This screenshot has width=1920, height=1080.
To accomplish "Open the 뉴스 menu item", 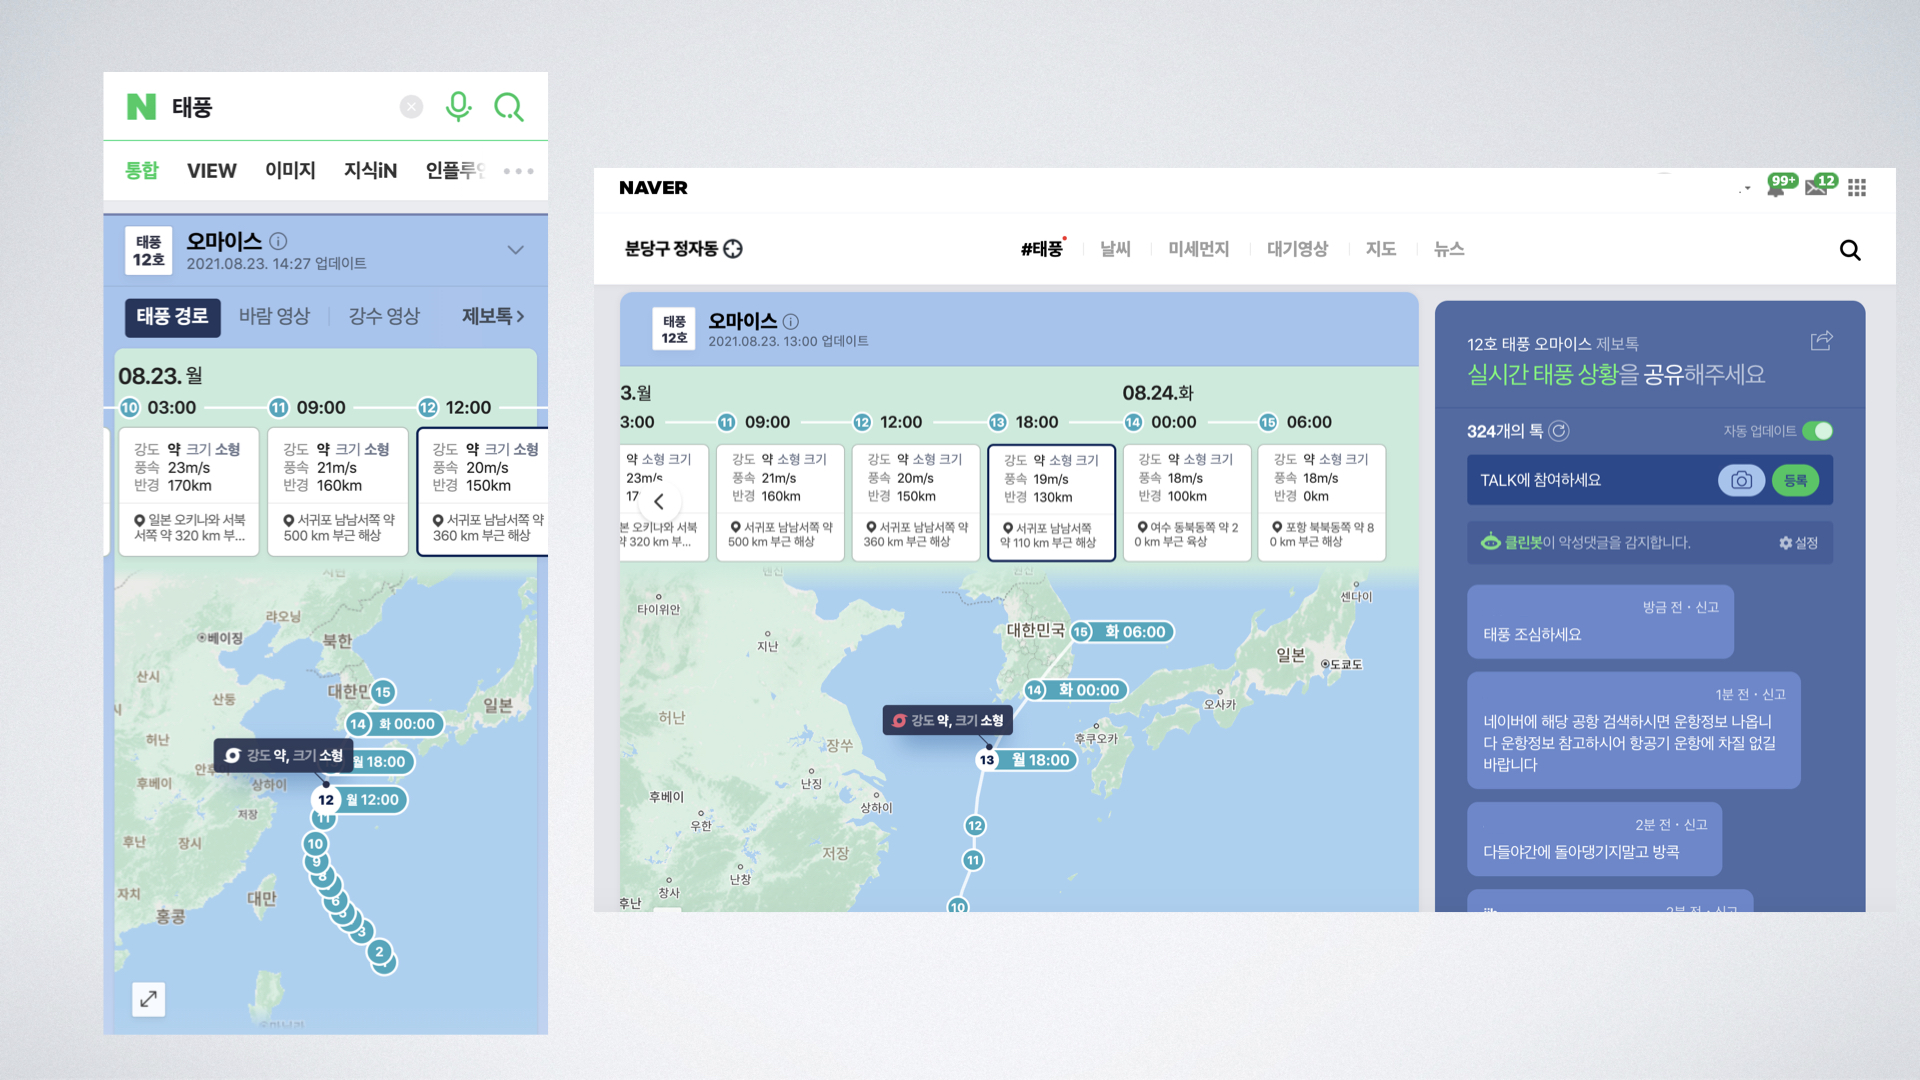I will (x=1449, y=249).
